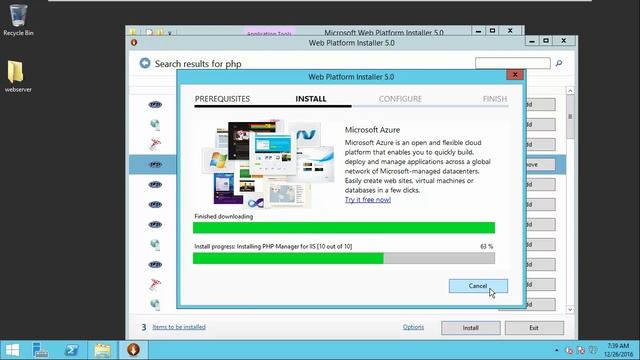This screenshot has width=640, height=360.
Task: Select the highlighted PHP icon in the selected row
Action: tap(155, 164)
